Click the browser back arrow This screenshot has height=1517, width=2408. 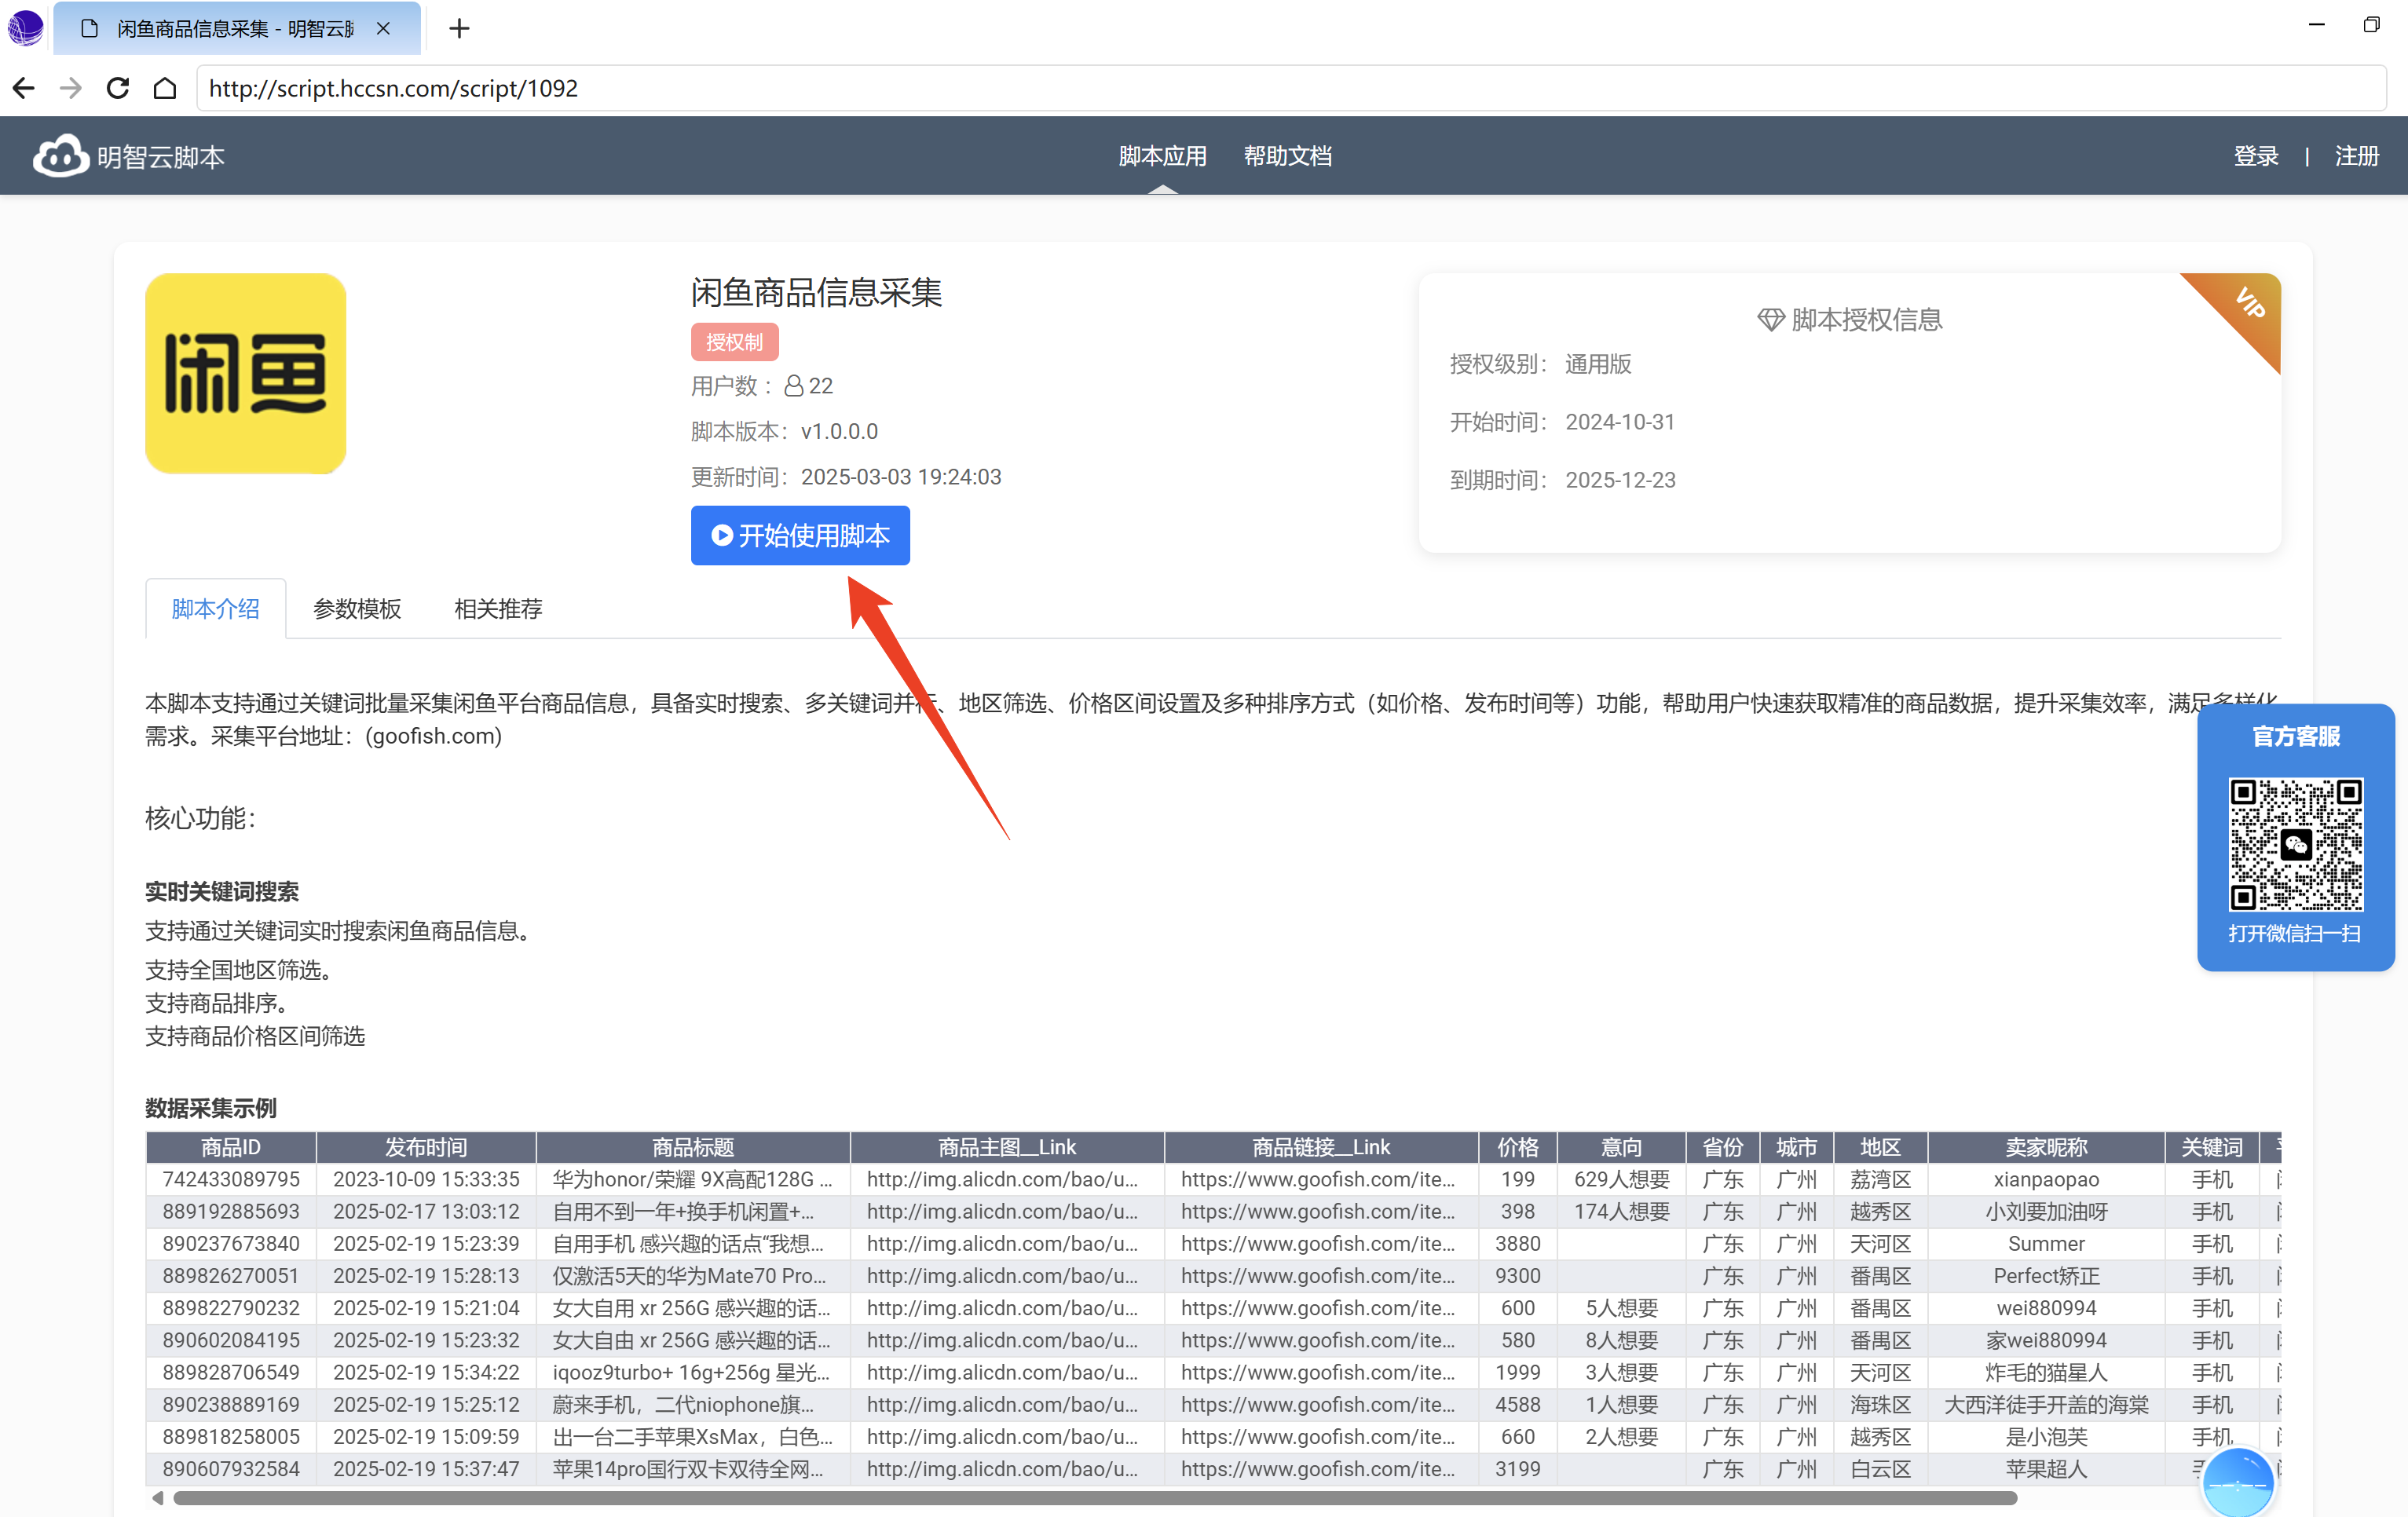[x=24, y=88]
